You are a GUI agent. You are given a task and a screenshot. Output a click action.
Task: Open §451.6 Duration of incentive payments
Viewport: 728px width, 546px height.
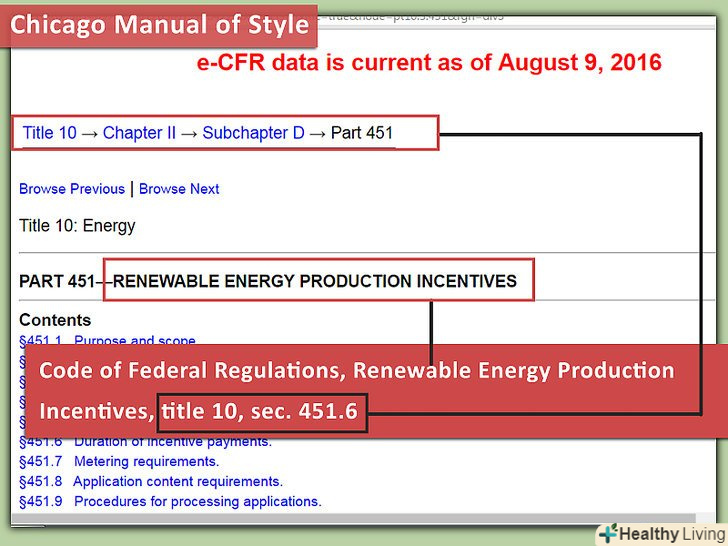pos(145,442)
